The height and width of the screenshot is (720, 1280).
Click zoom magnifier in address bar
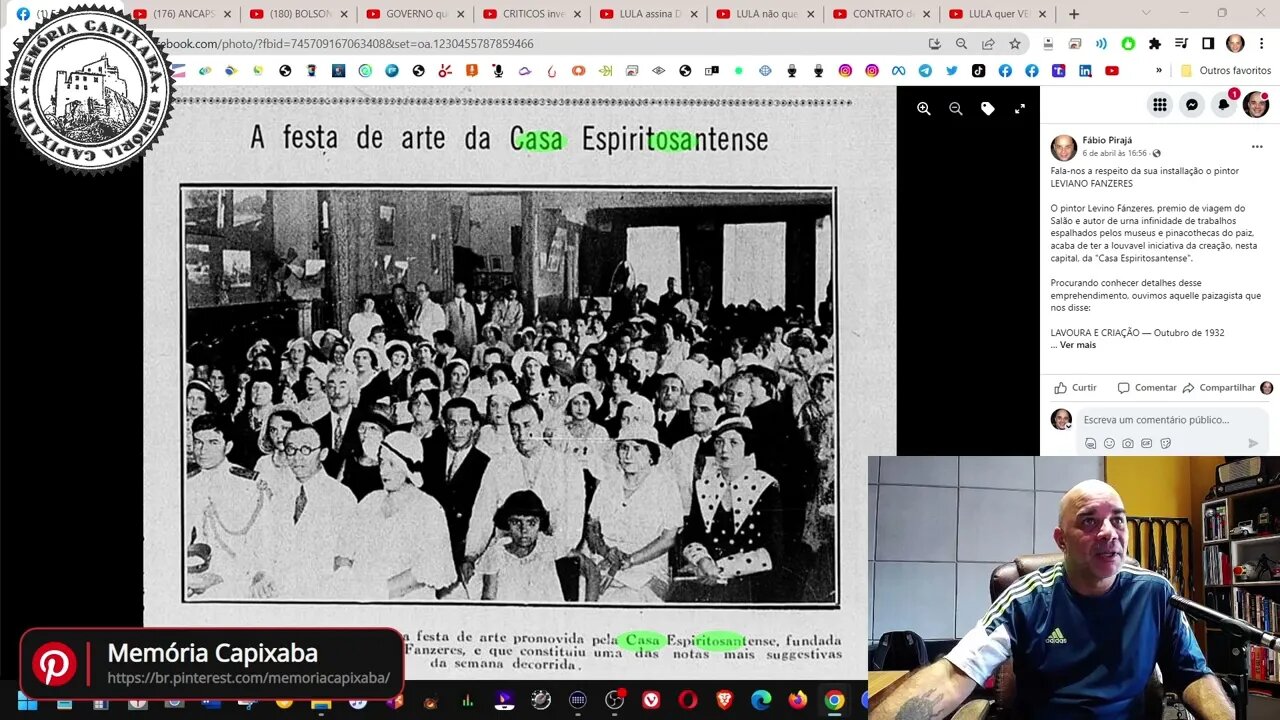961,44
